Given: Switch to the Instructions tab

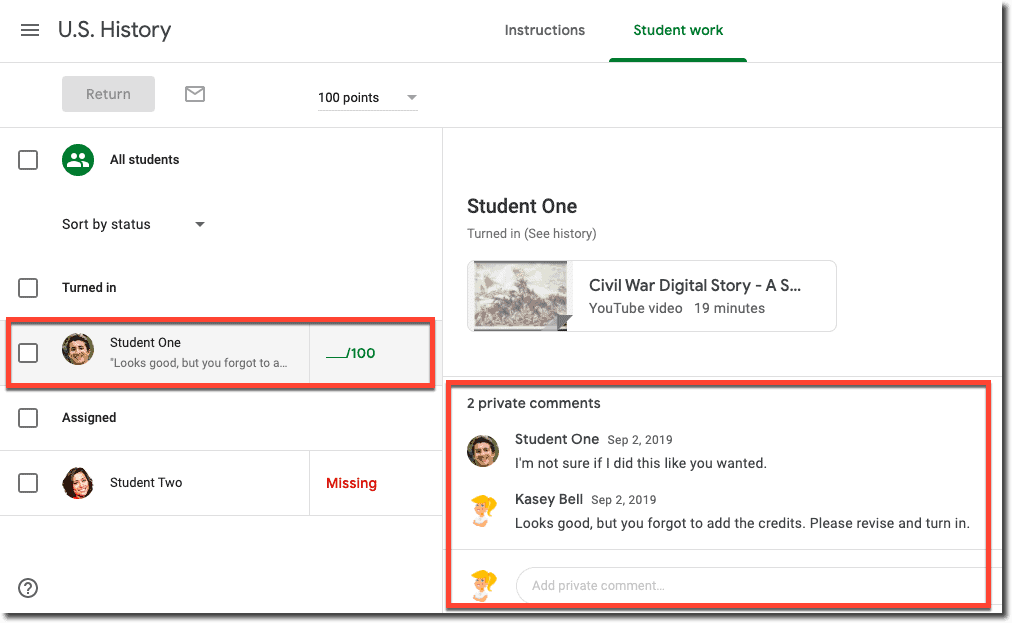Looking at the screenshot, I should 544,30.
